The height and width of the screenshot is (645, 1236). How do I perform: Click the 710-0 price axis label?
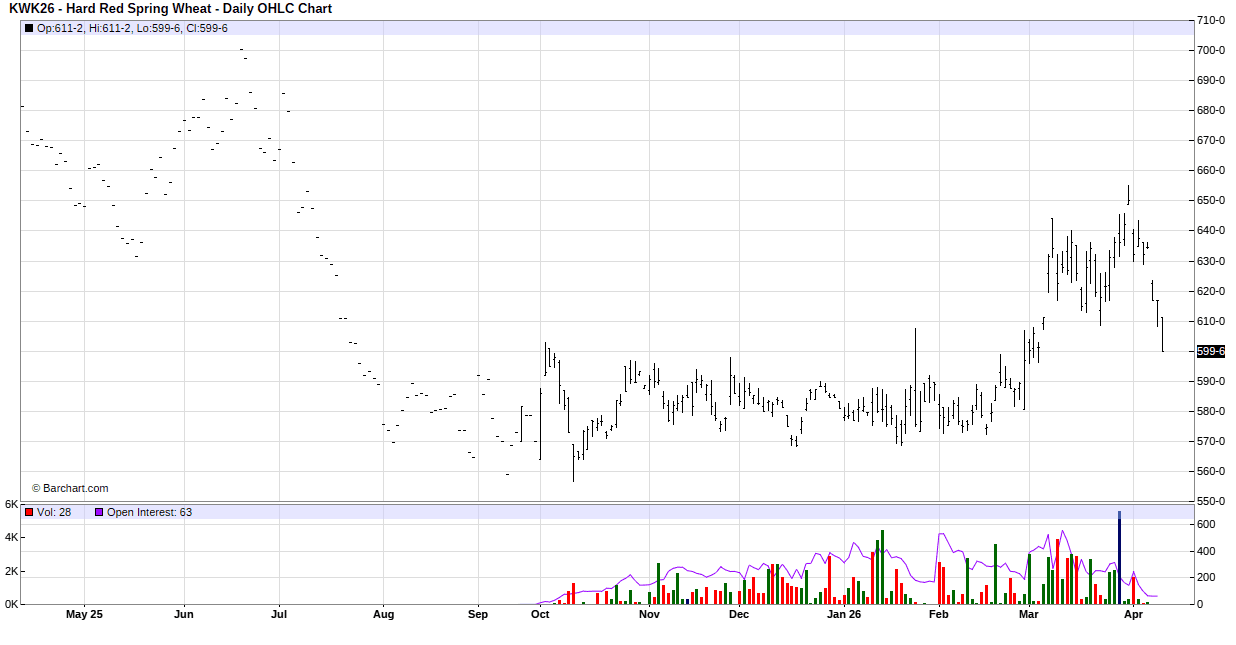[1211, 20]
